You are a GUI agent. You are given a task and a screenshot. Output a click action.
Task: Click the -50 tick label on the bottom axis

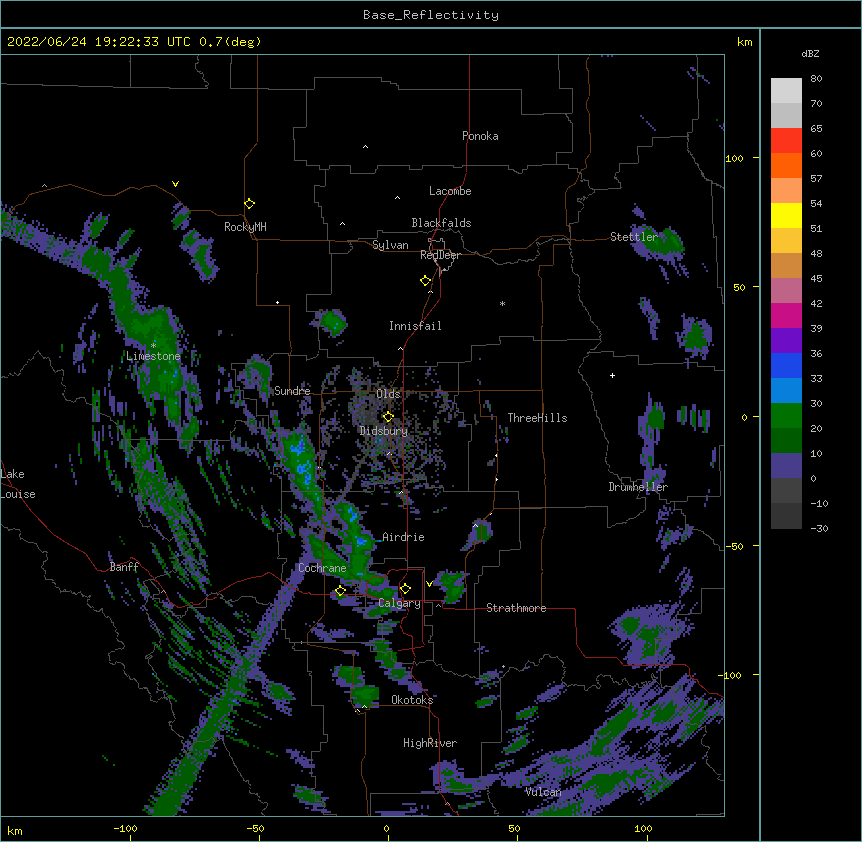[x=255, y=828]
